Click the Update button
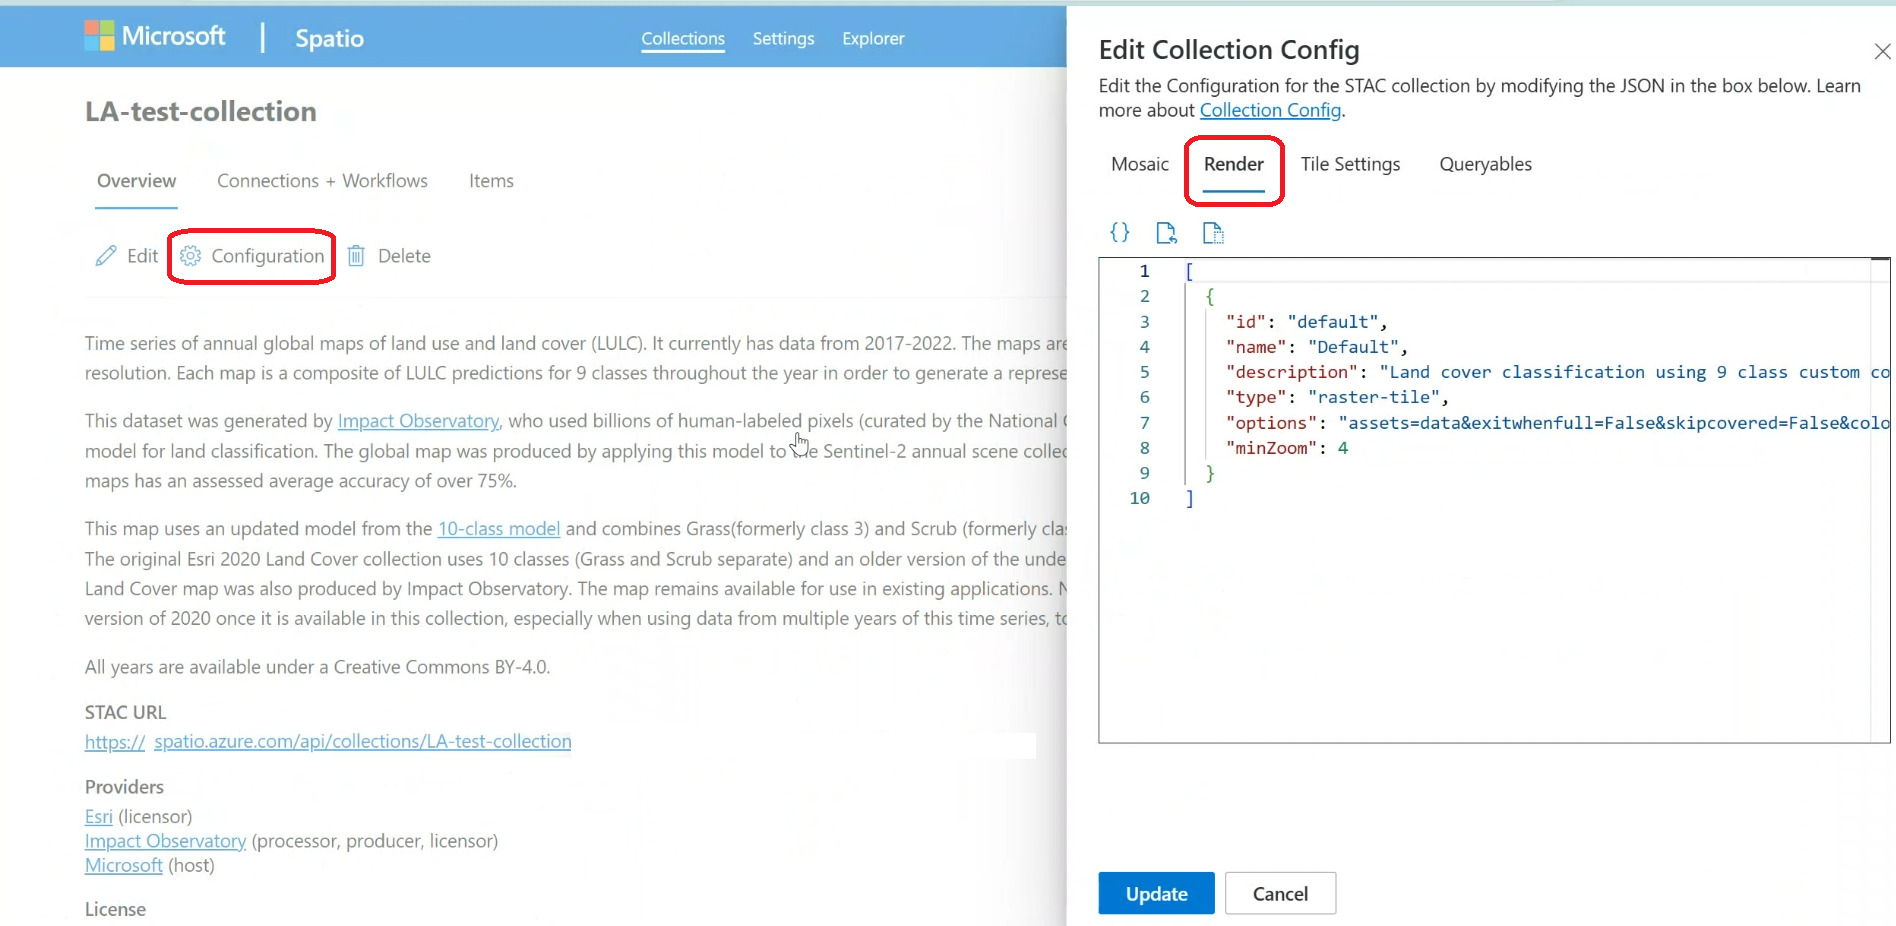1896x926 pixels. (x=1156, y=893)
